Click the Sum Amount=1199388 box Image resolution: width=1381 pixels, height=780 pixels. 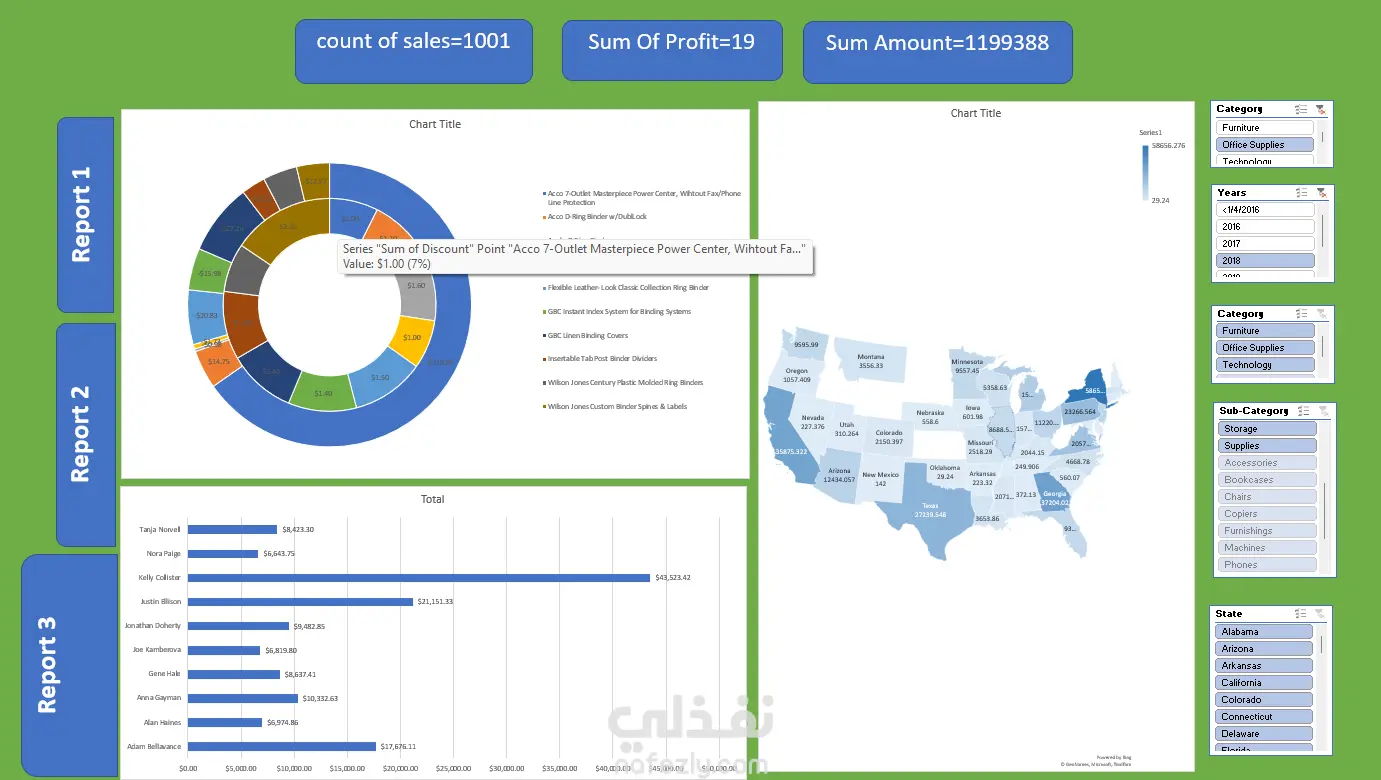point(937,52)
